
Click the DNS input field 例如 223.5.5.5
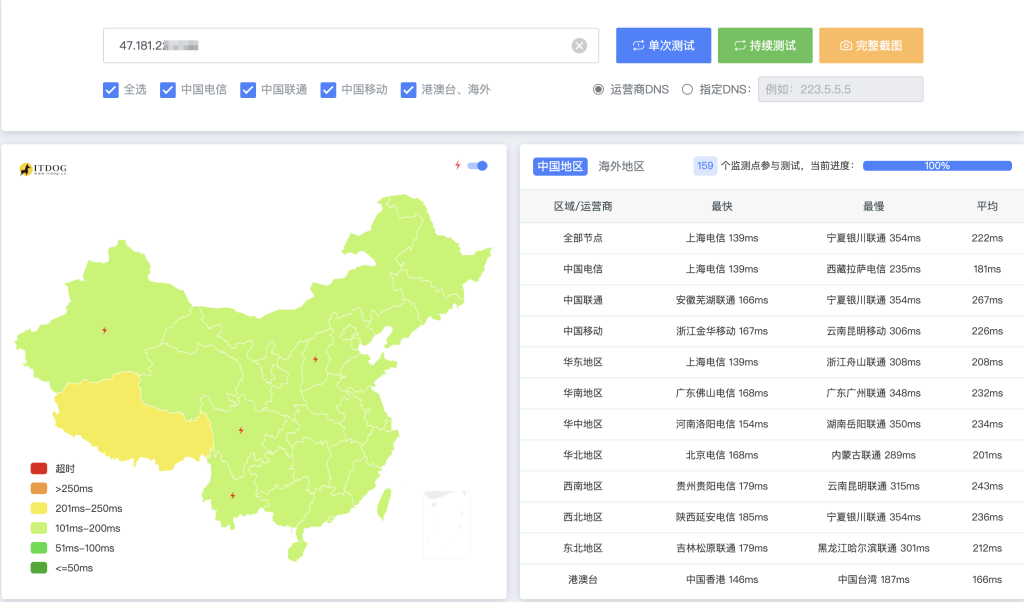[840, 90]
